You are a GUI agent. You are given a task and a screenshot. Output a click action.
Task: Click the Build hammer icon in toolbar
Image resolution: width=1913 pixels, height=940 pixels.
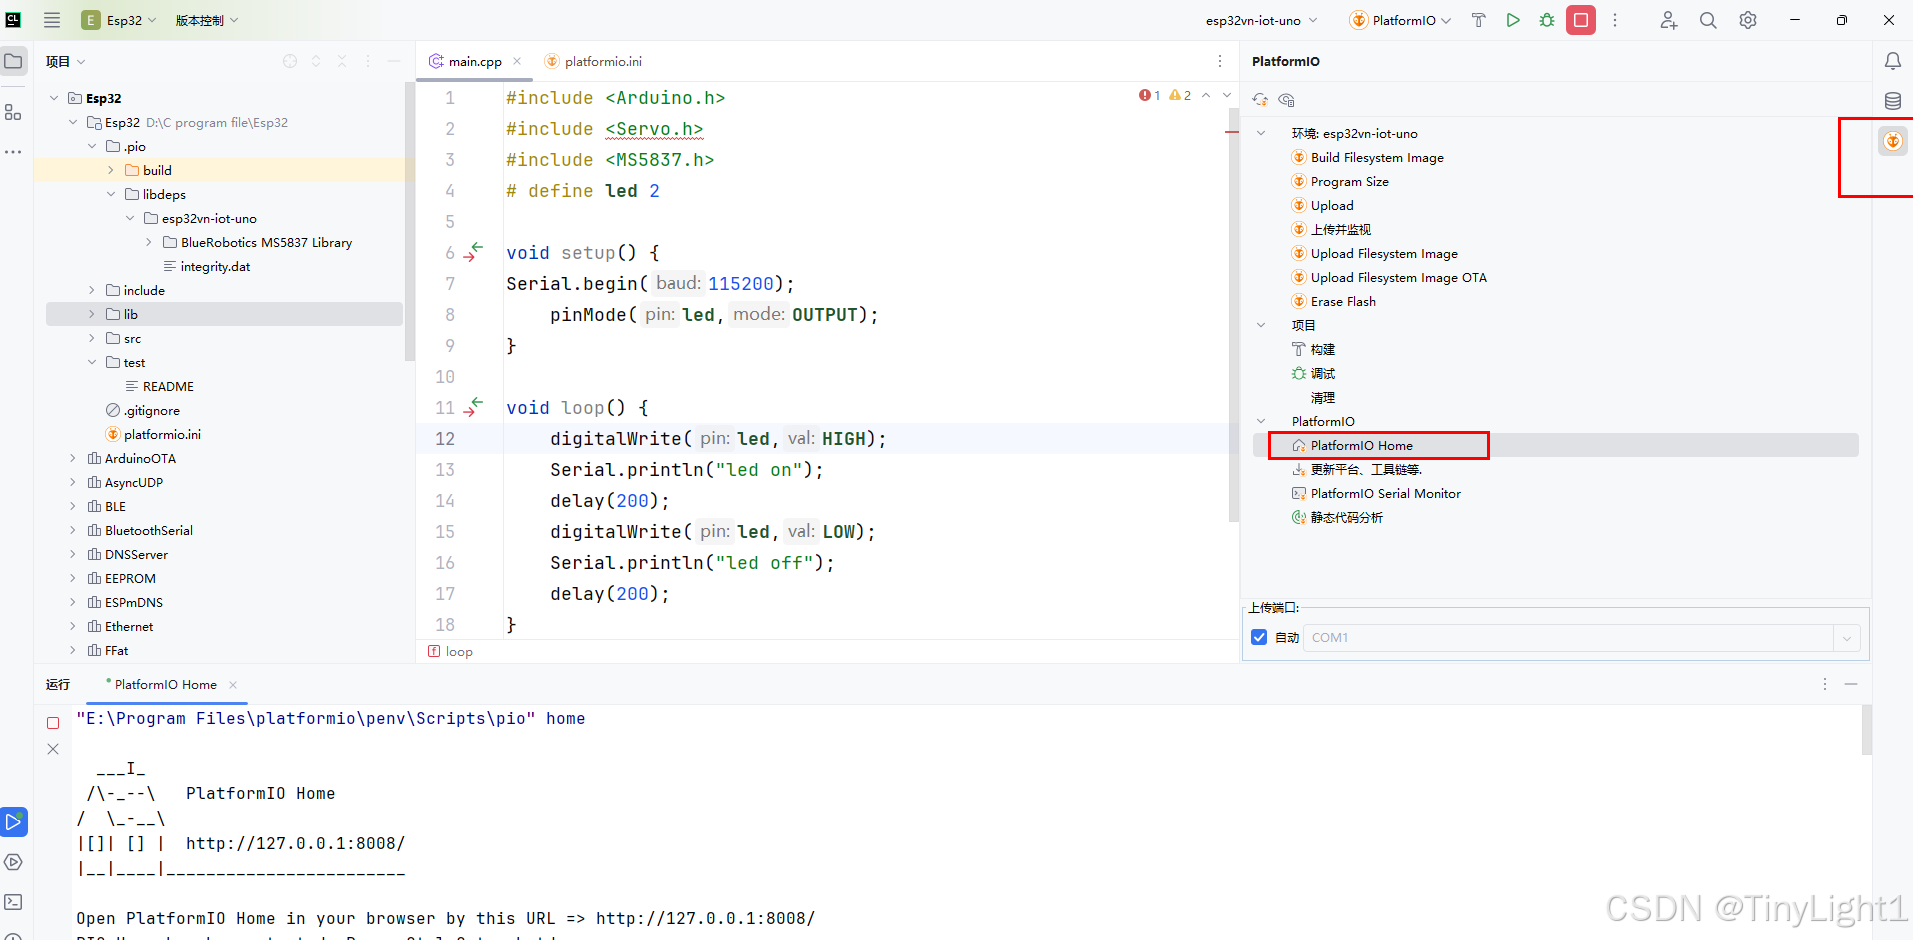(1479, 20)
